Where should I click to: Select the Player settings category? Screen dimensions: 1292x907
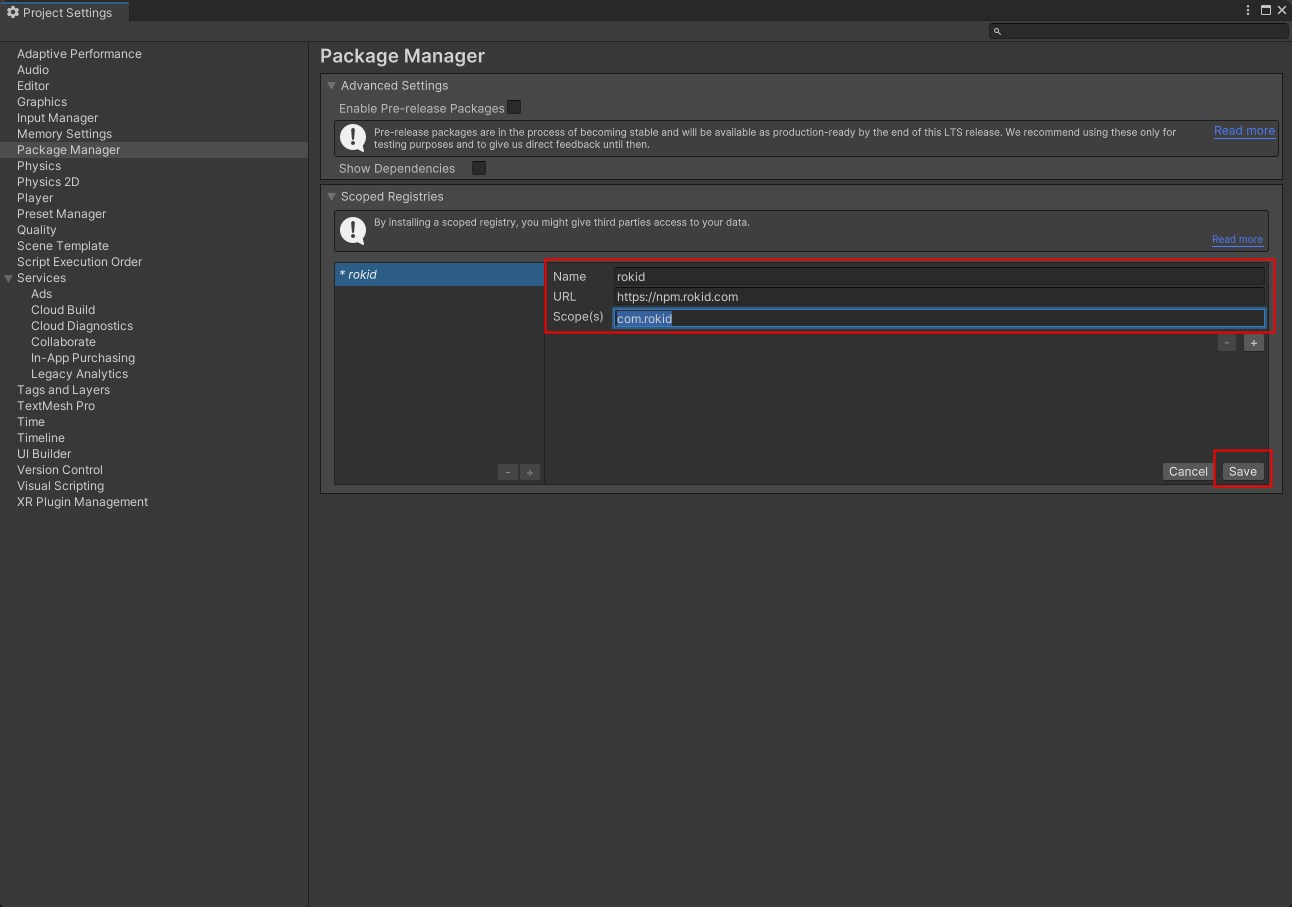click(35, 198)
